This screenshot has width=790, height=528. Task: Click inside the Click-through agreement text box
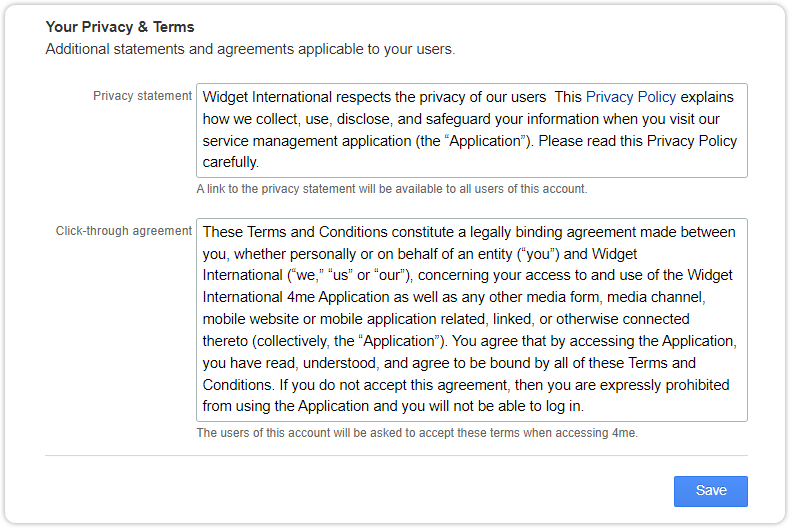point(472,319)
